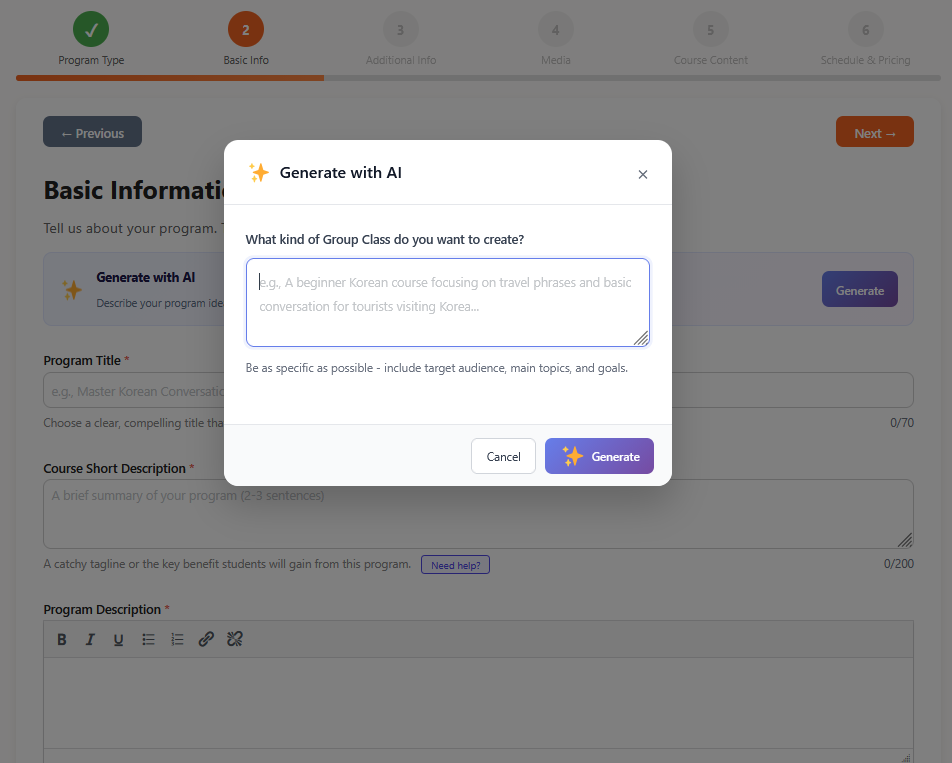Viewport: 952px width, 763px height.
Task: Select step 6 Schedule & Pricing
Action: point(865,30)
